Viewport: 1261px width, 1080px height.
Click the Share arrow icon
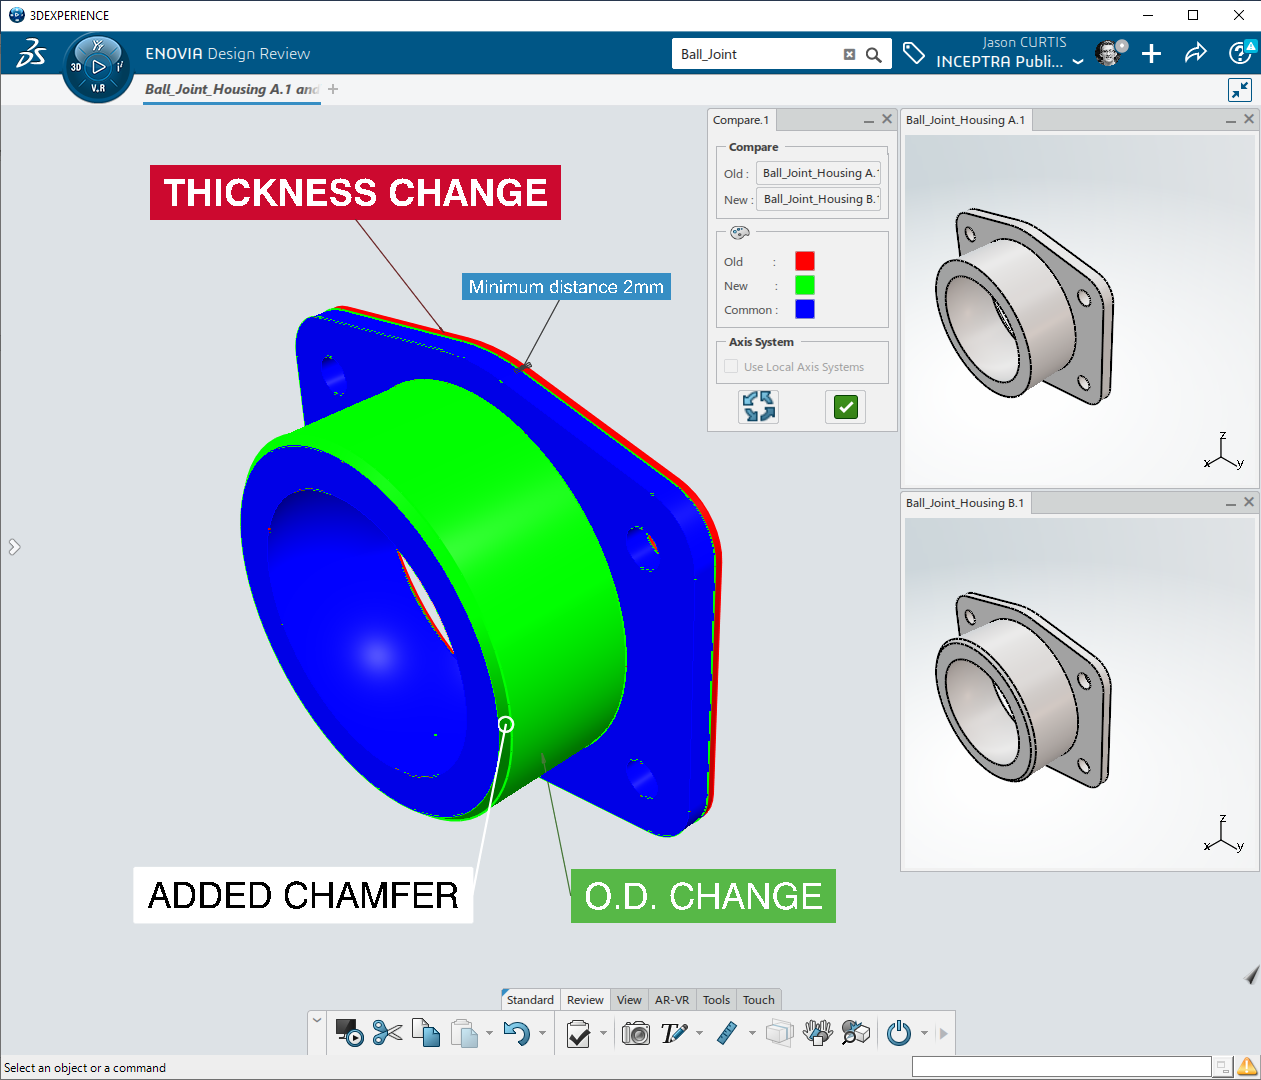click(1195, 53)
